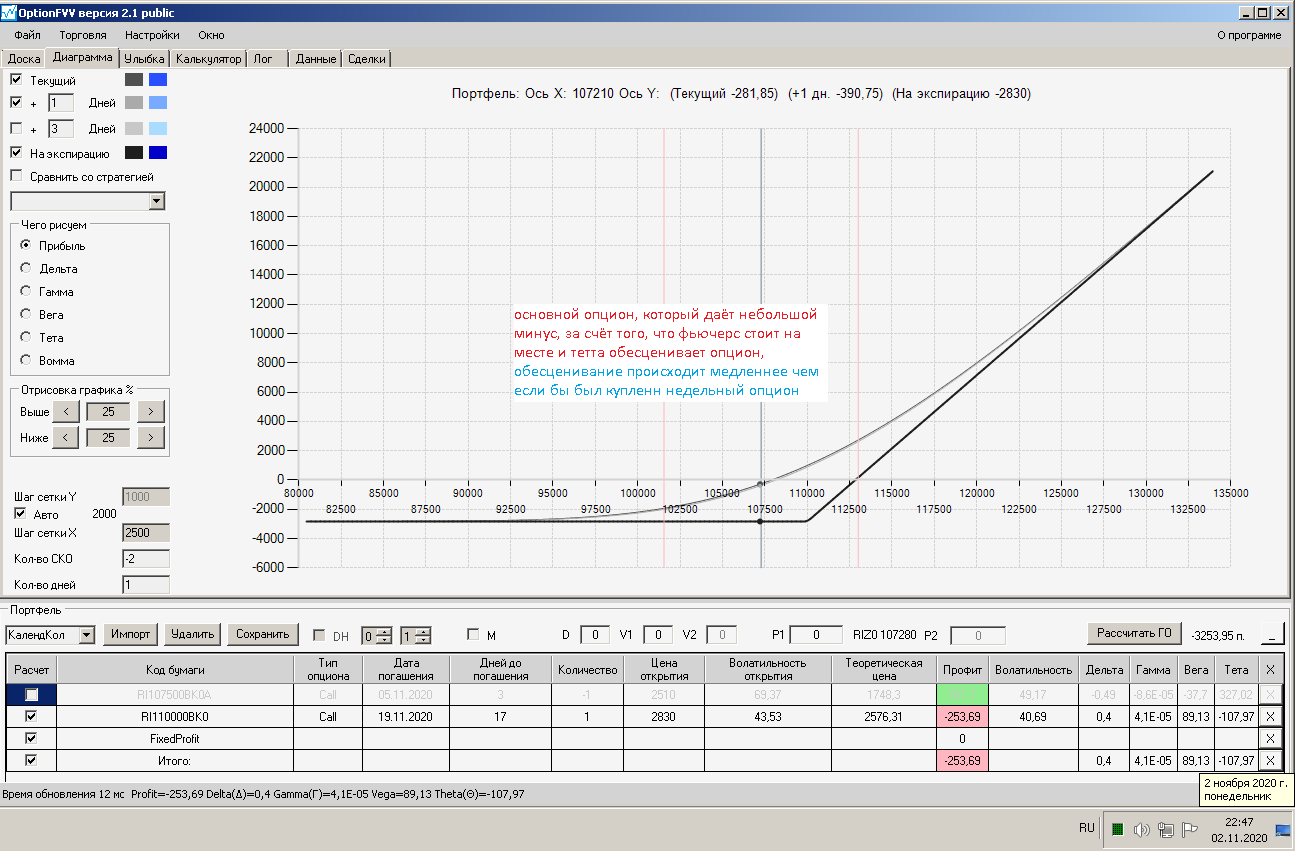Click the Кол-во дней input field
The image size is (1295, 851).
[146, 585]
